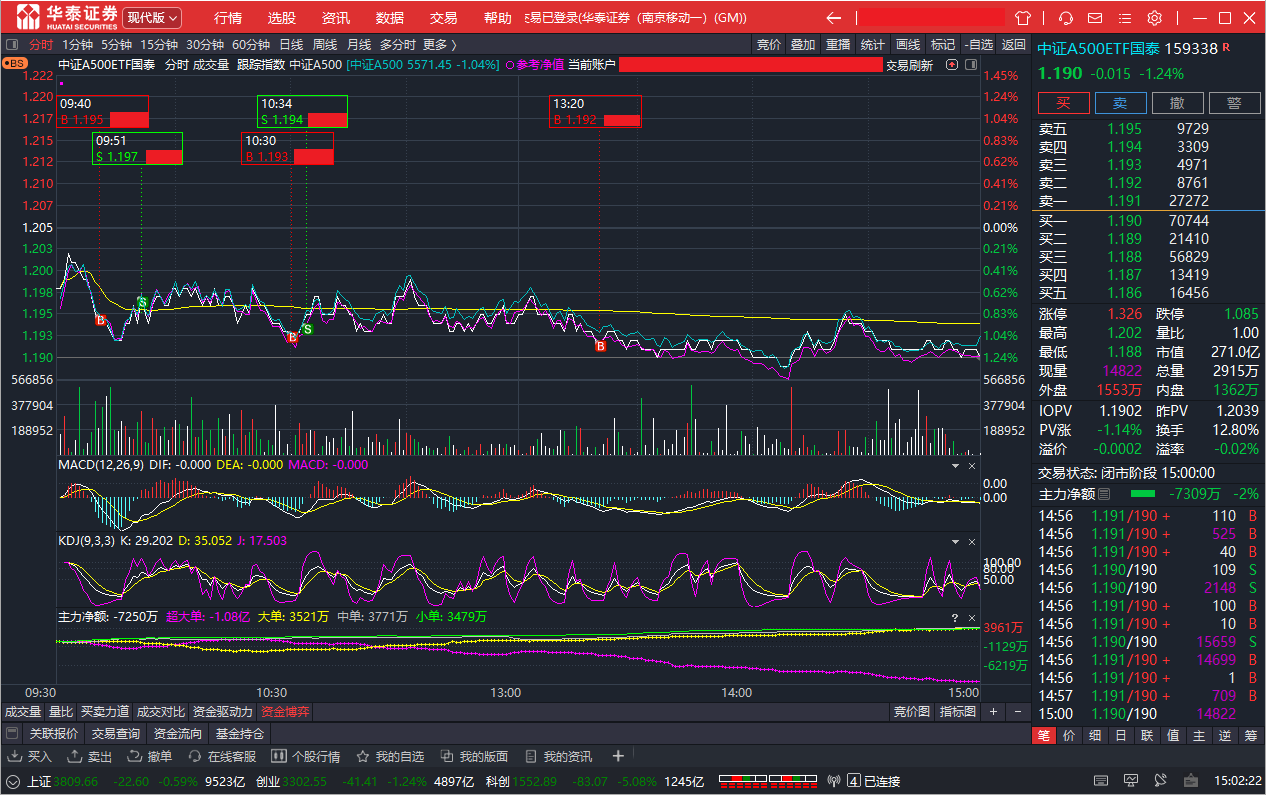
Task: Collapse the KDJ indicator panel arrow
Action: (x=955, y=541)
